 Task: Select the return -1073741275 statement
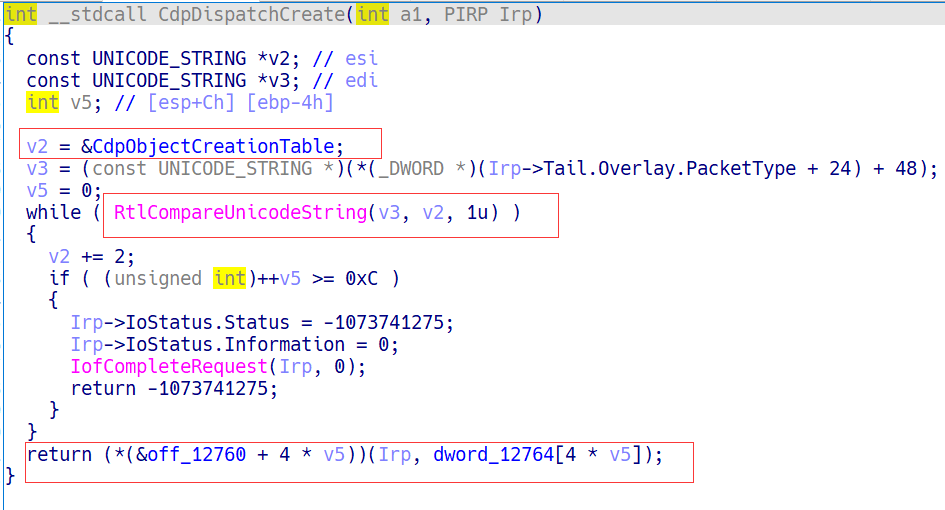pos(174,388)
